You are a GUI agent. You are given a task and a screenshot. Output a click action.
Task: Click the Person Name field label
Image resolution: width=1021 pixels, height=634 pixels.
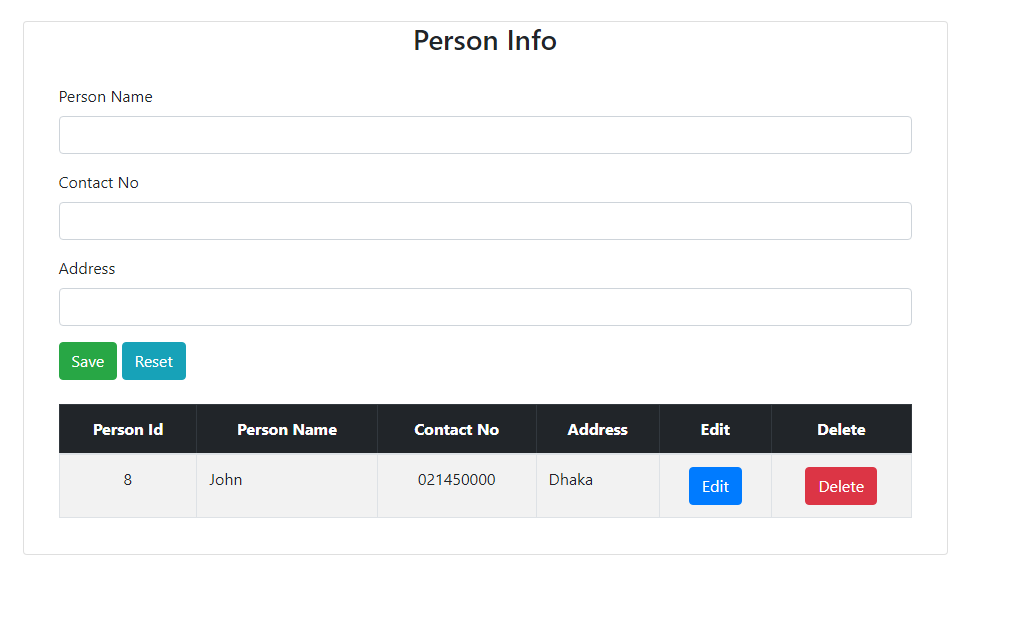click(x=105, y=97)
